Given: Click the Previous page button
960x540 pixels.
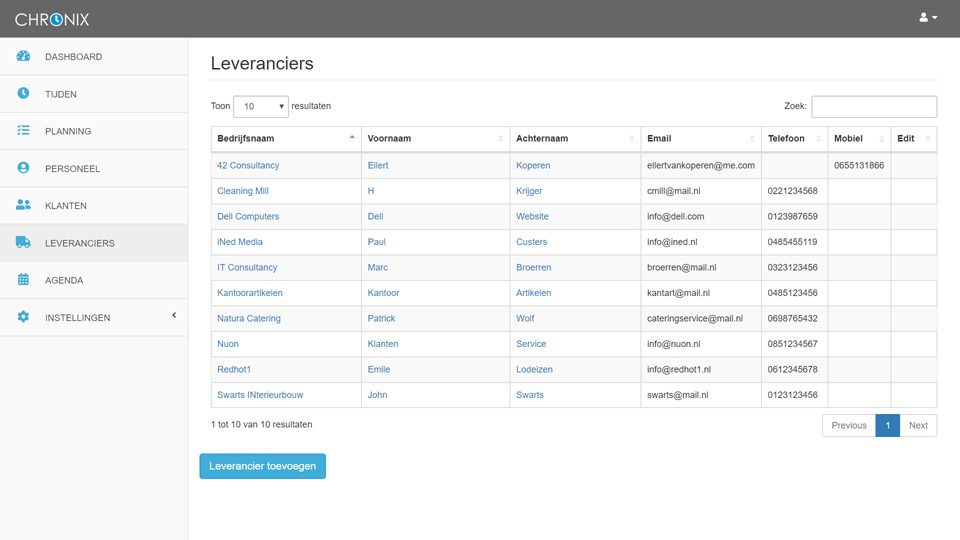Looking at the screenshot, I should point(849,426).
